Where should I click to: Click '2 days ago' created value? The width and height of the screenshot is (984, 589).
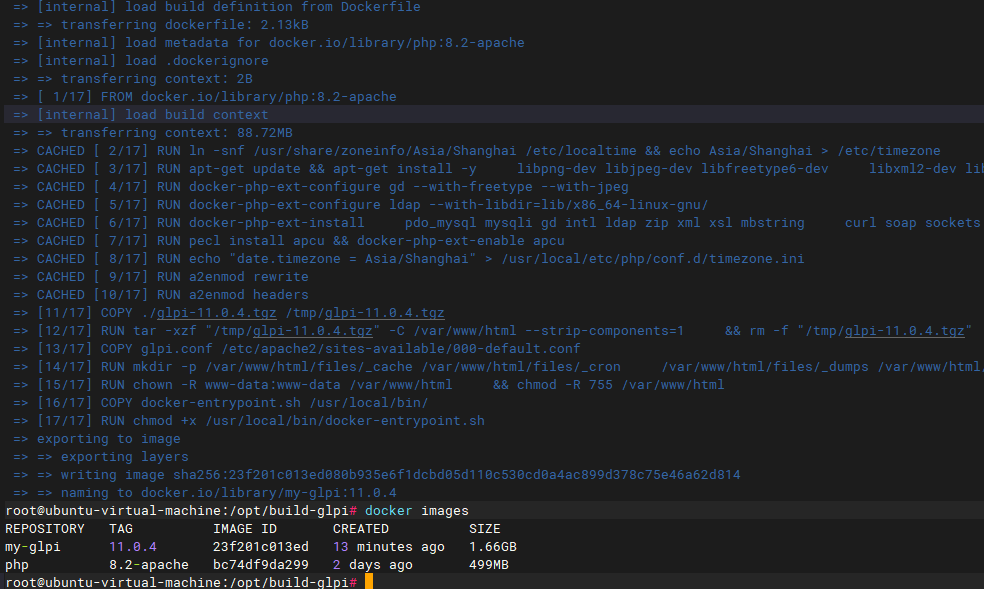[373, 565]
